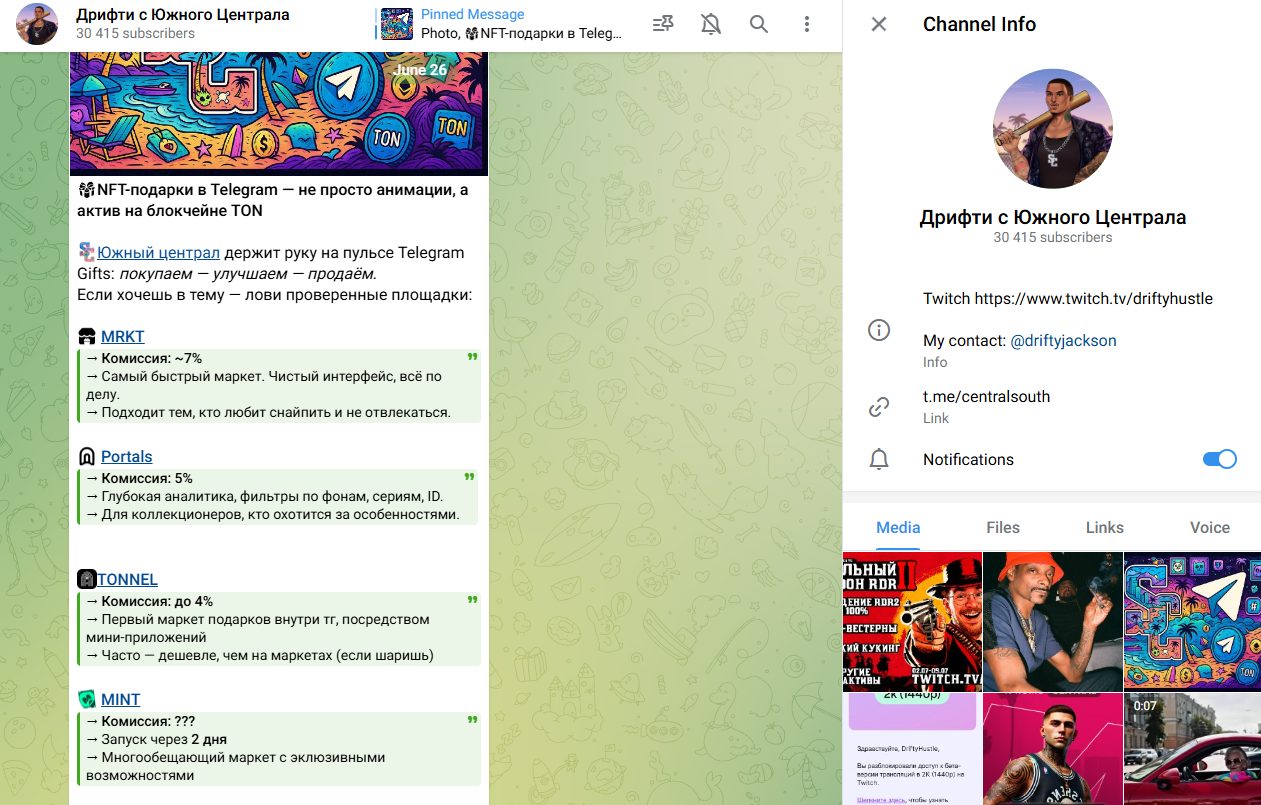Click the TONNEL emoji icon

(x=87, y=580)
